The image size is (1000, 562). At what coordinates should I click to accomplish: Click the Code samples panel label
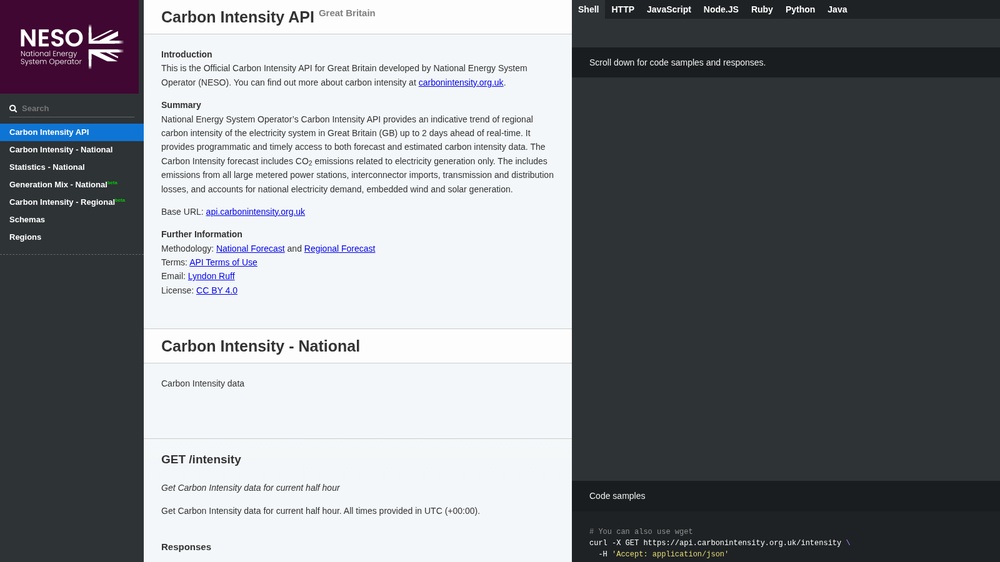click(617, 496)
